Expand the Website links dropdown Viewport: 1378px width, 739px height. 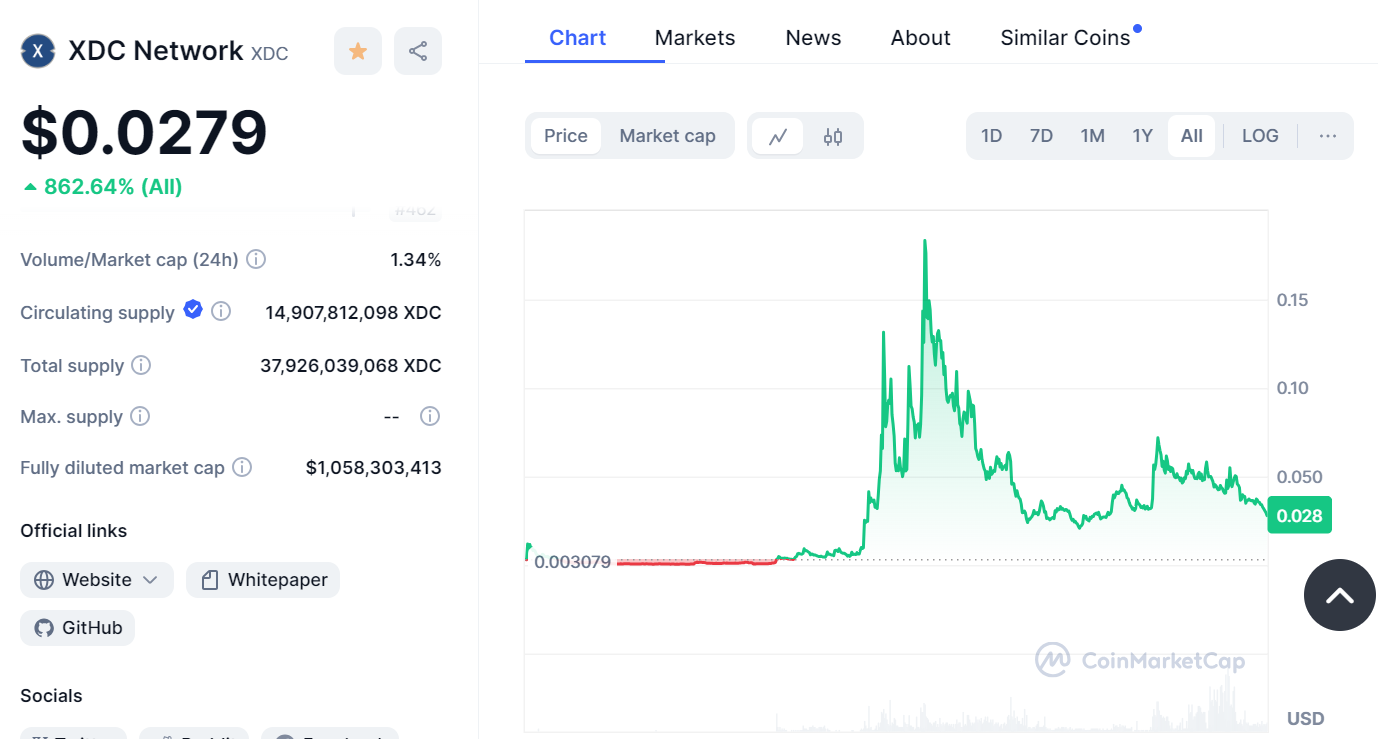coord(97,580)
